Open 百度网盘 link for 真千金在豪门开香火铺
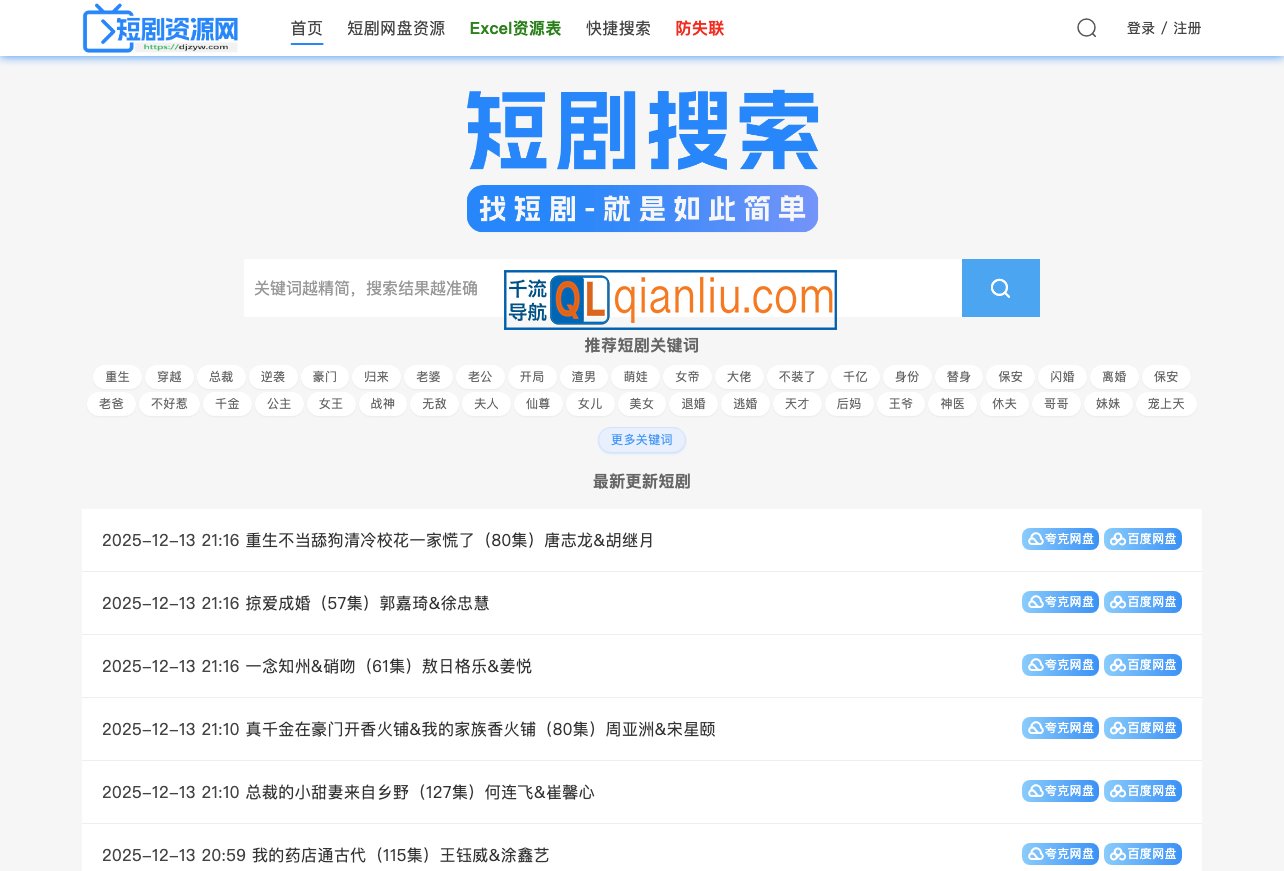The image size is (1284, 871). tap(1142, 727)
